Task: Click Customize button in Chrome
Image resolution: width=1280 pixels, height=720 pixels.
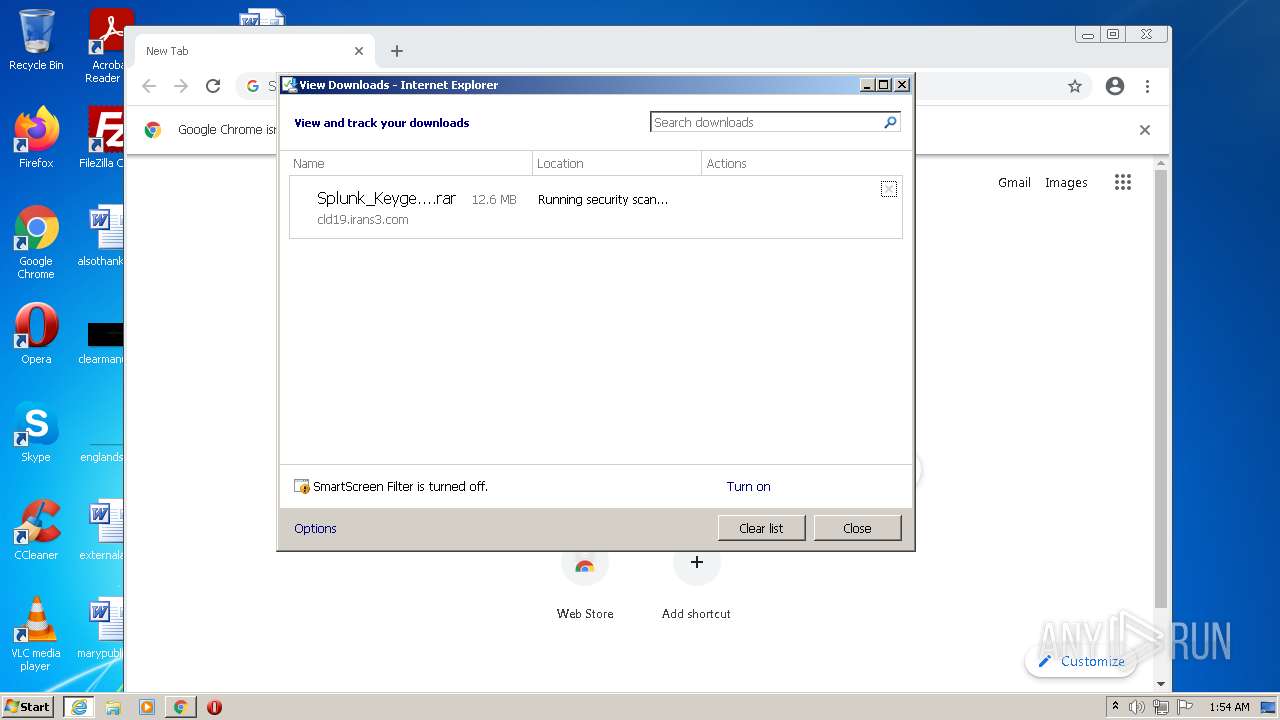Action: pos(1081,661)
